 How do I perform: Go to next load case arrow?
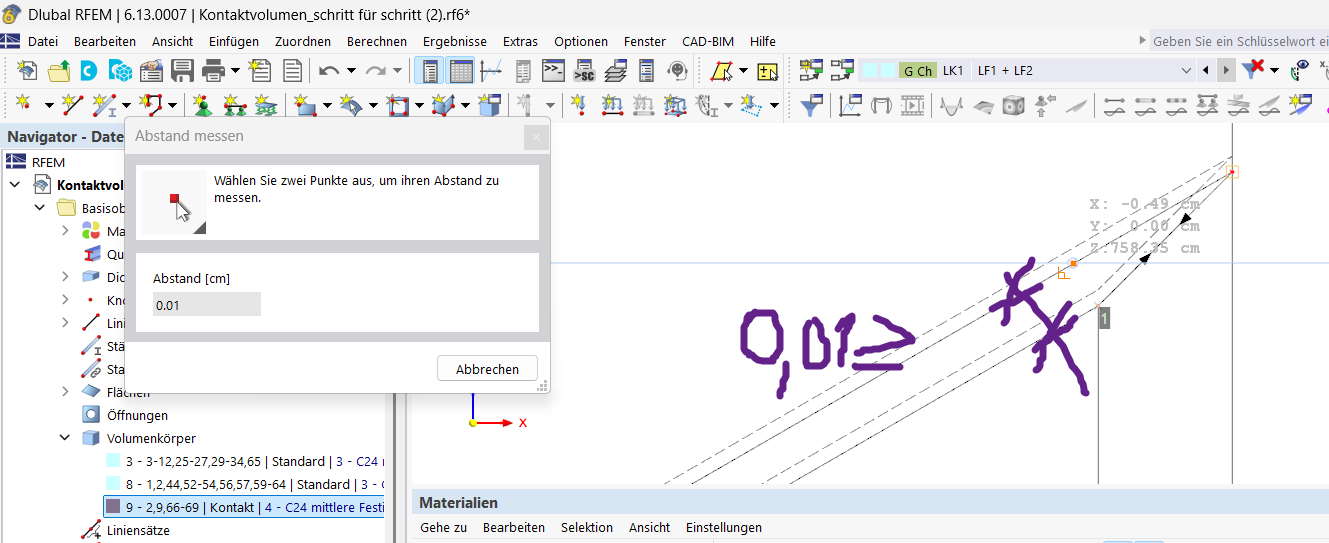point(1226,71)
